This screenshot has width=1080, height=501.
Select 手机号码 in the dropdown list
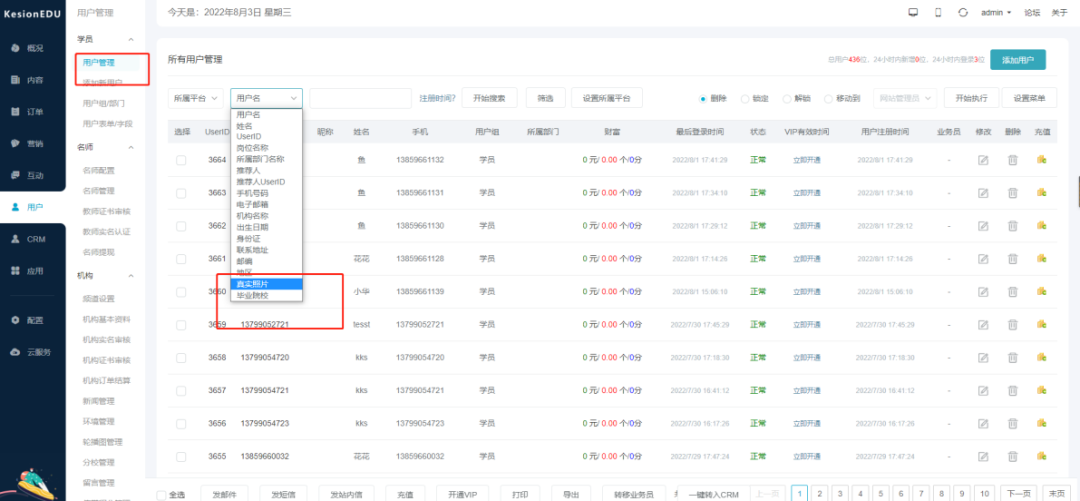[x=253, y=193]
